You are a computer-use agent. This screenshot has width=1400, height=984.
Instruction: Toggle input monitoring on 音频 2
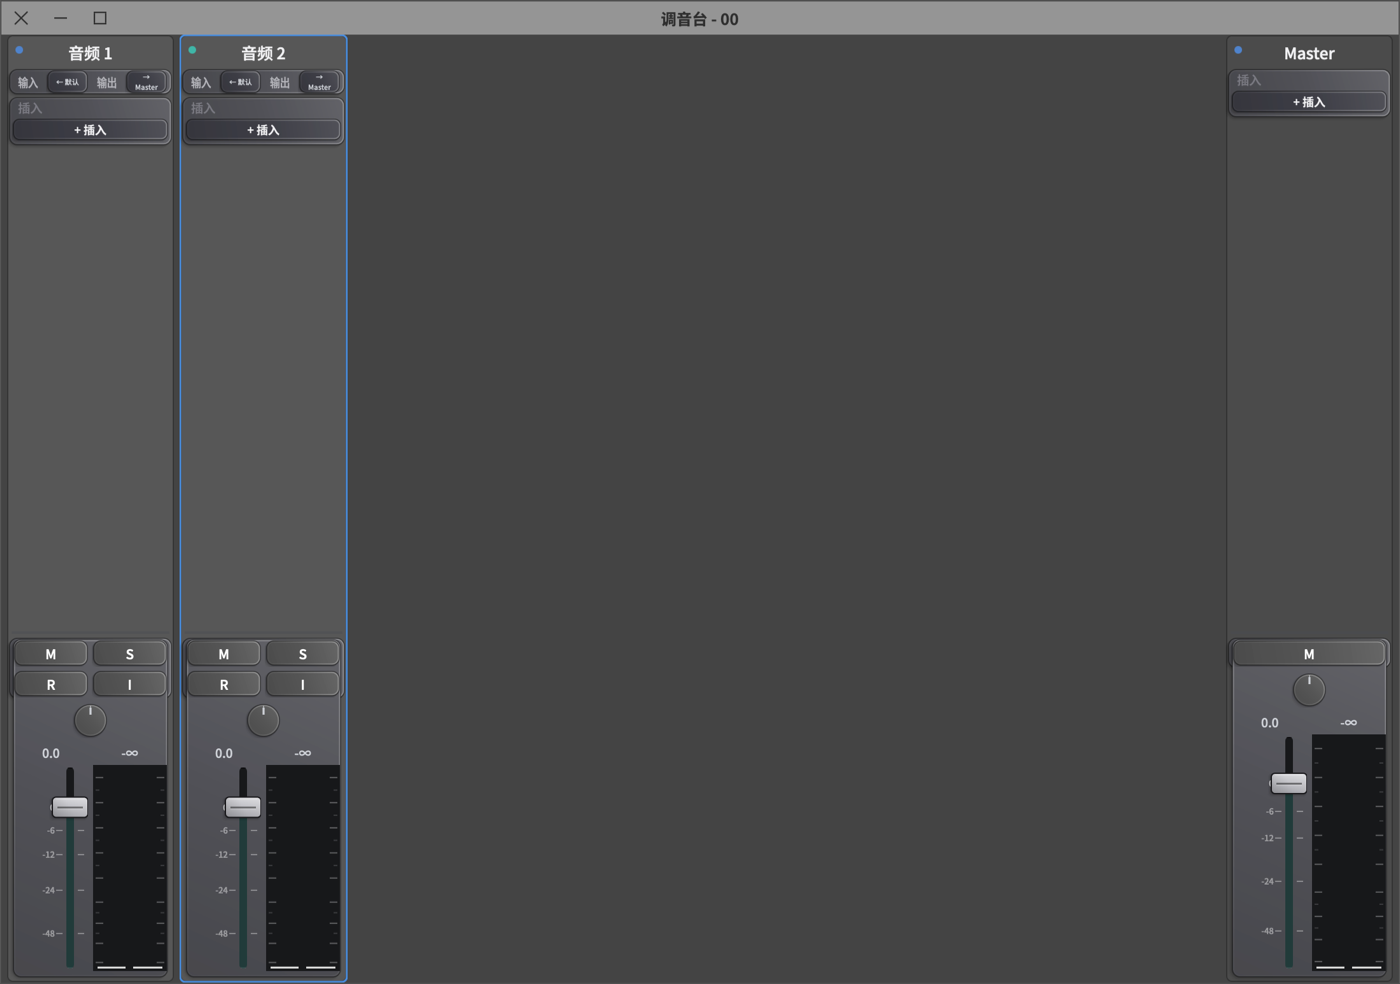click(303, 685)
